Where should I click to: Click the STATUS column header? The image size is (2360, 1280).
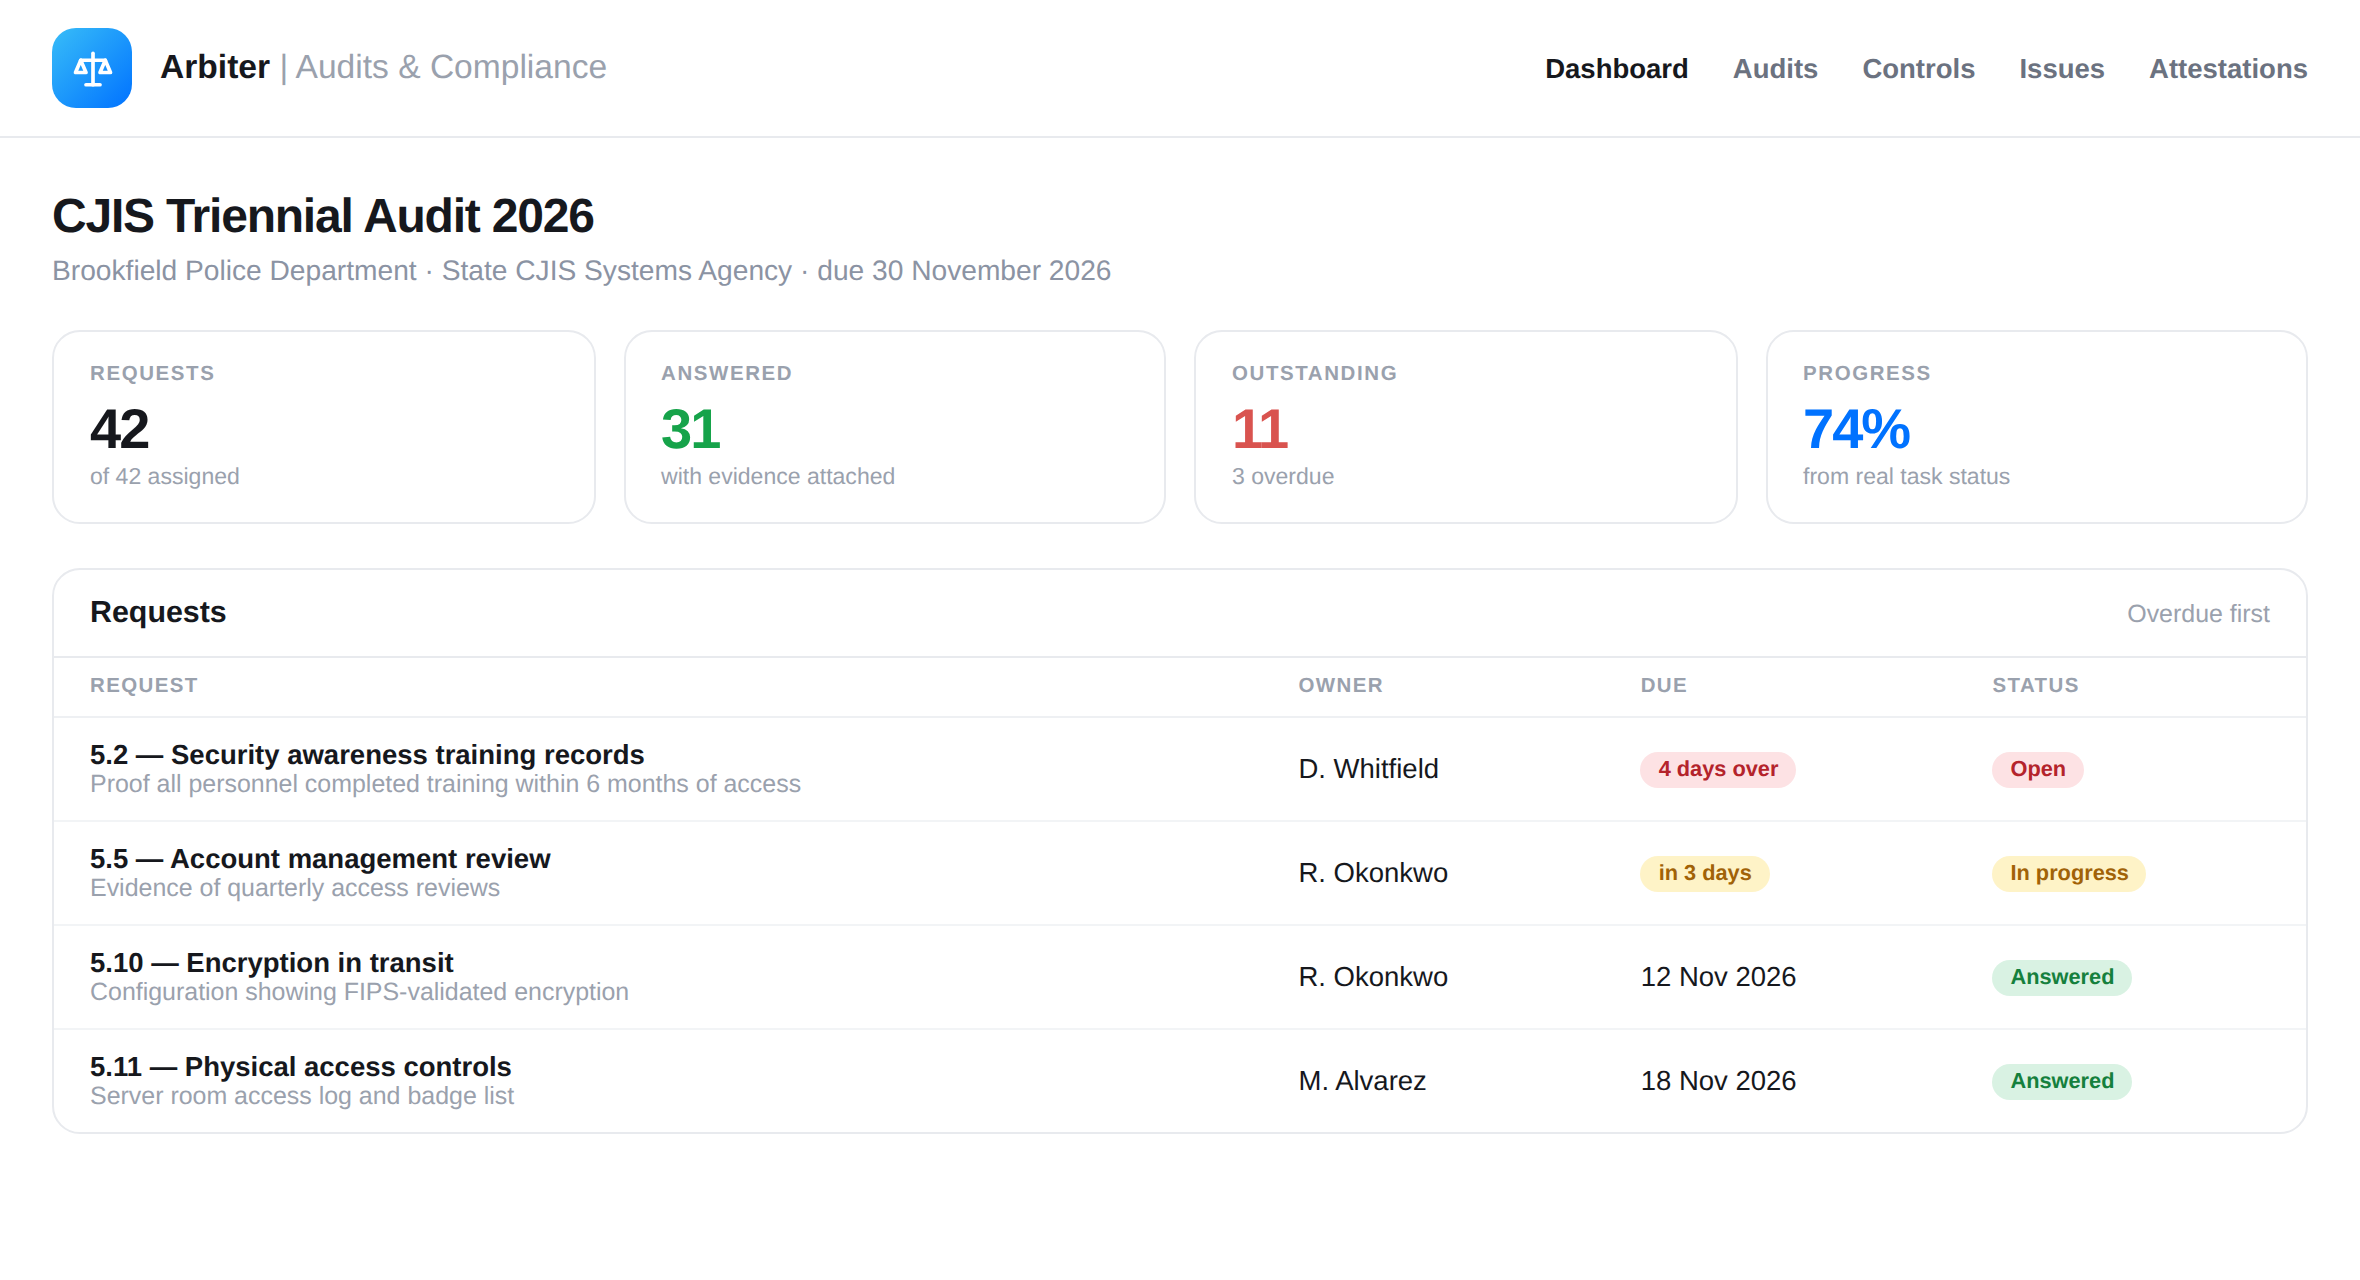(x=2035, y=685)
